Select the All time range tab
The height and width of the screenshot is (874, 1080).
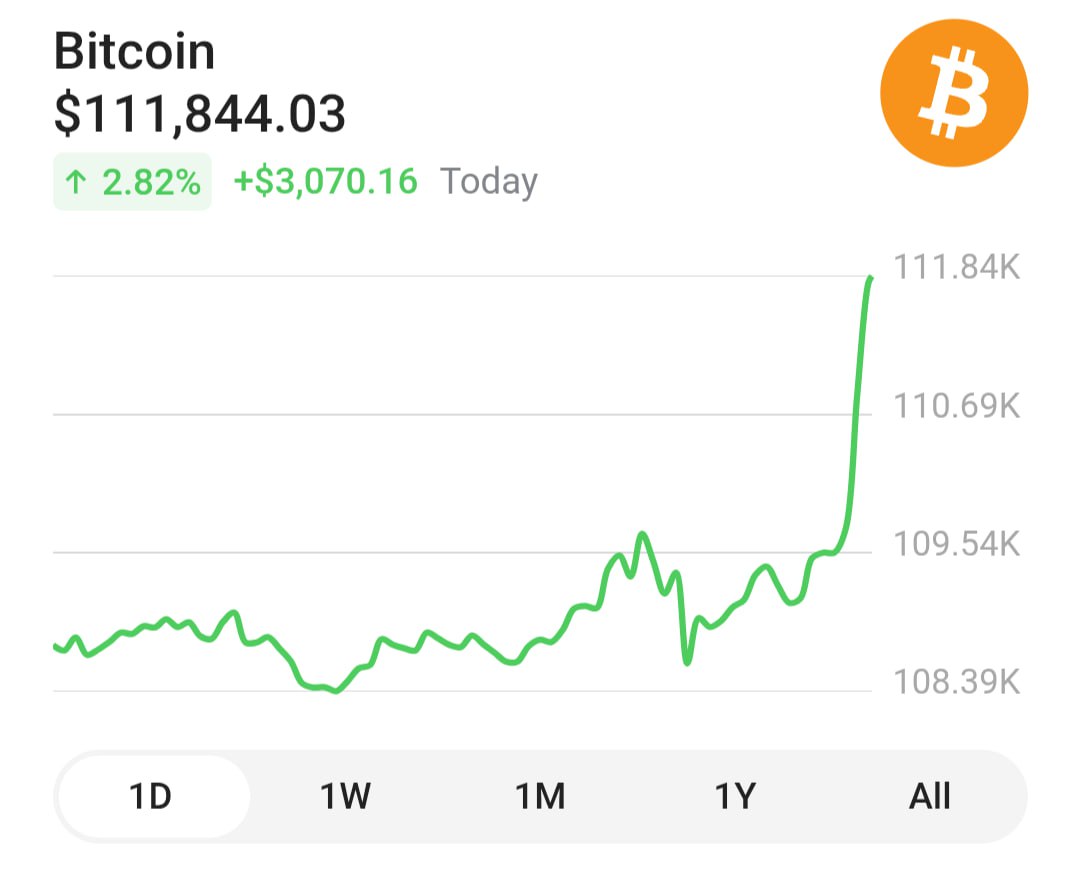930,796
